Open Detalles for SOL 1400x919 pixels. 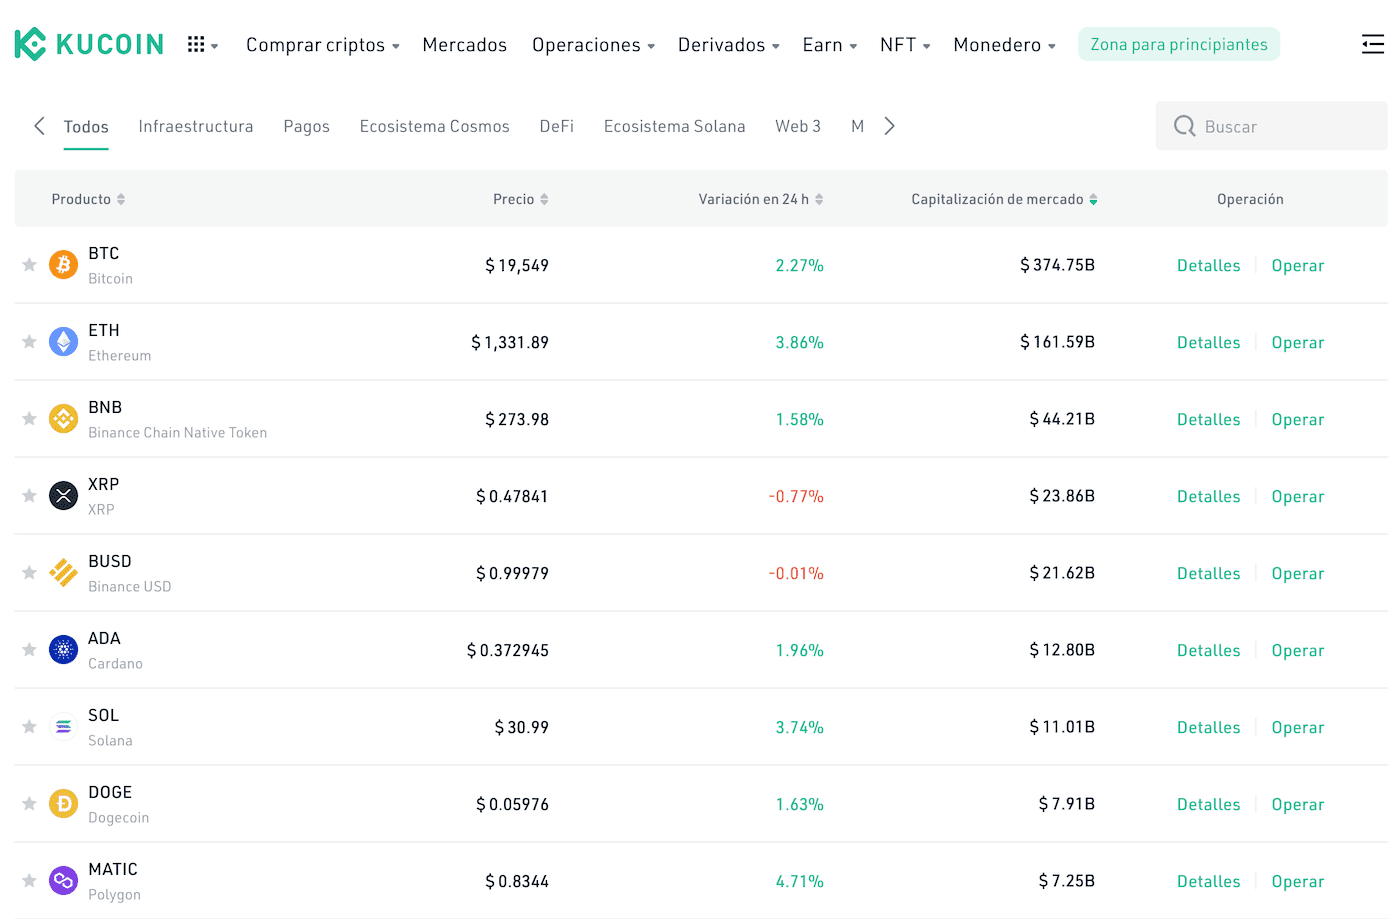pyautogui.click(x=1209, y=728)
